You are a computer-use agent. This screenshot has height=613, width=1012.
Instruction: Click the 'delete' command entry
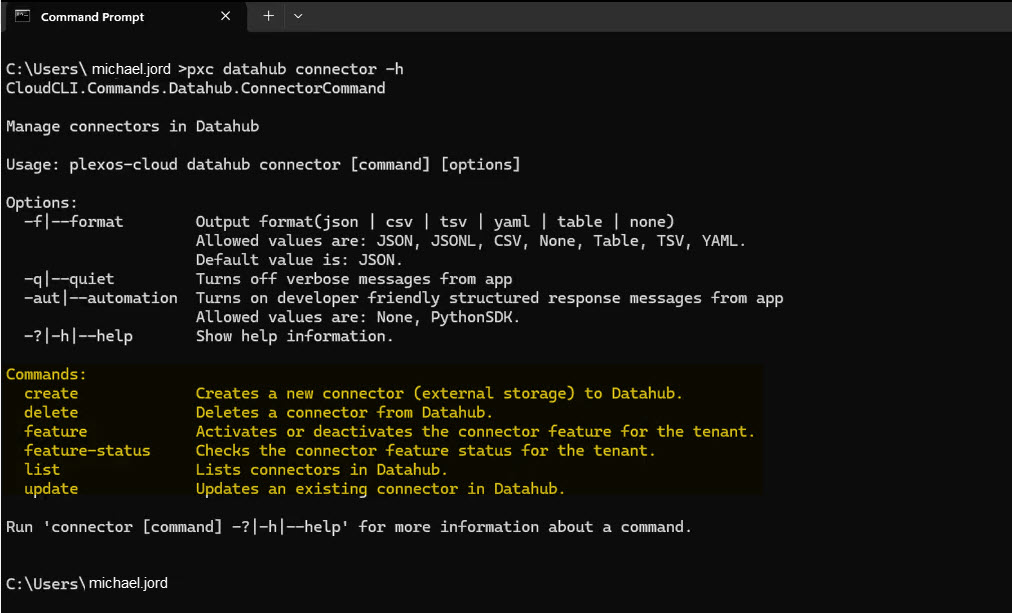tap(50, 412)
